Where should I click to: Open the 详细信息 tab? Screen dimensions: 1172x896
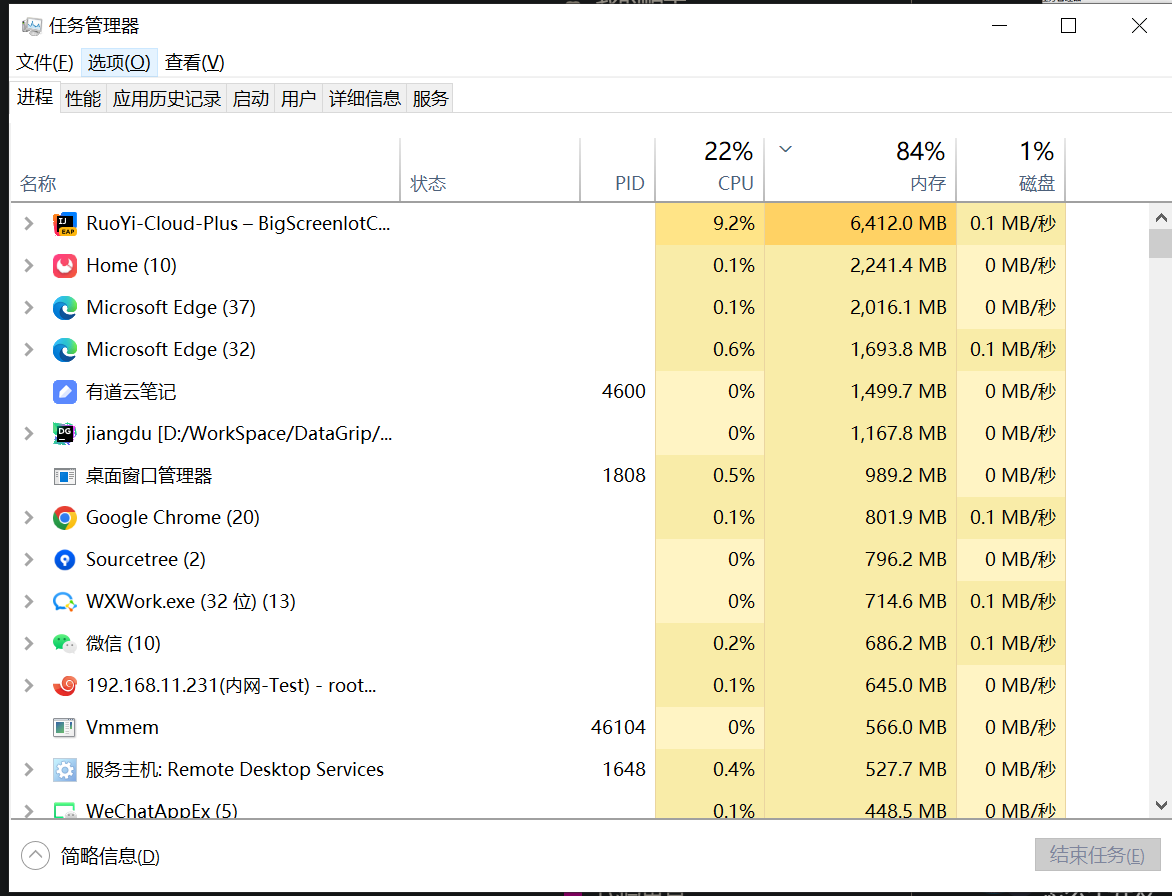click(365, 99)
